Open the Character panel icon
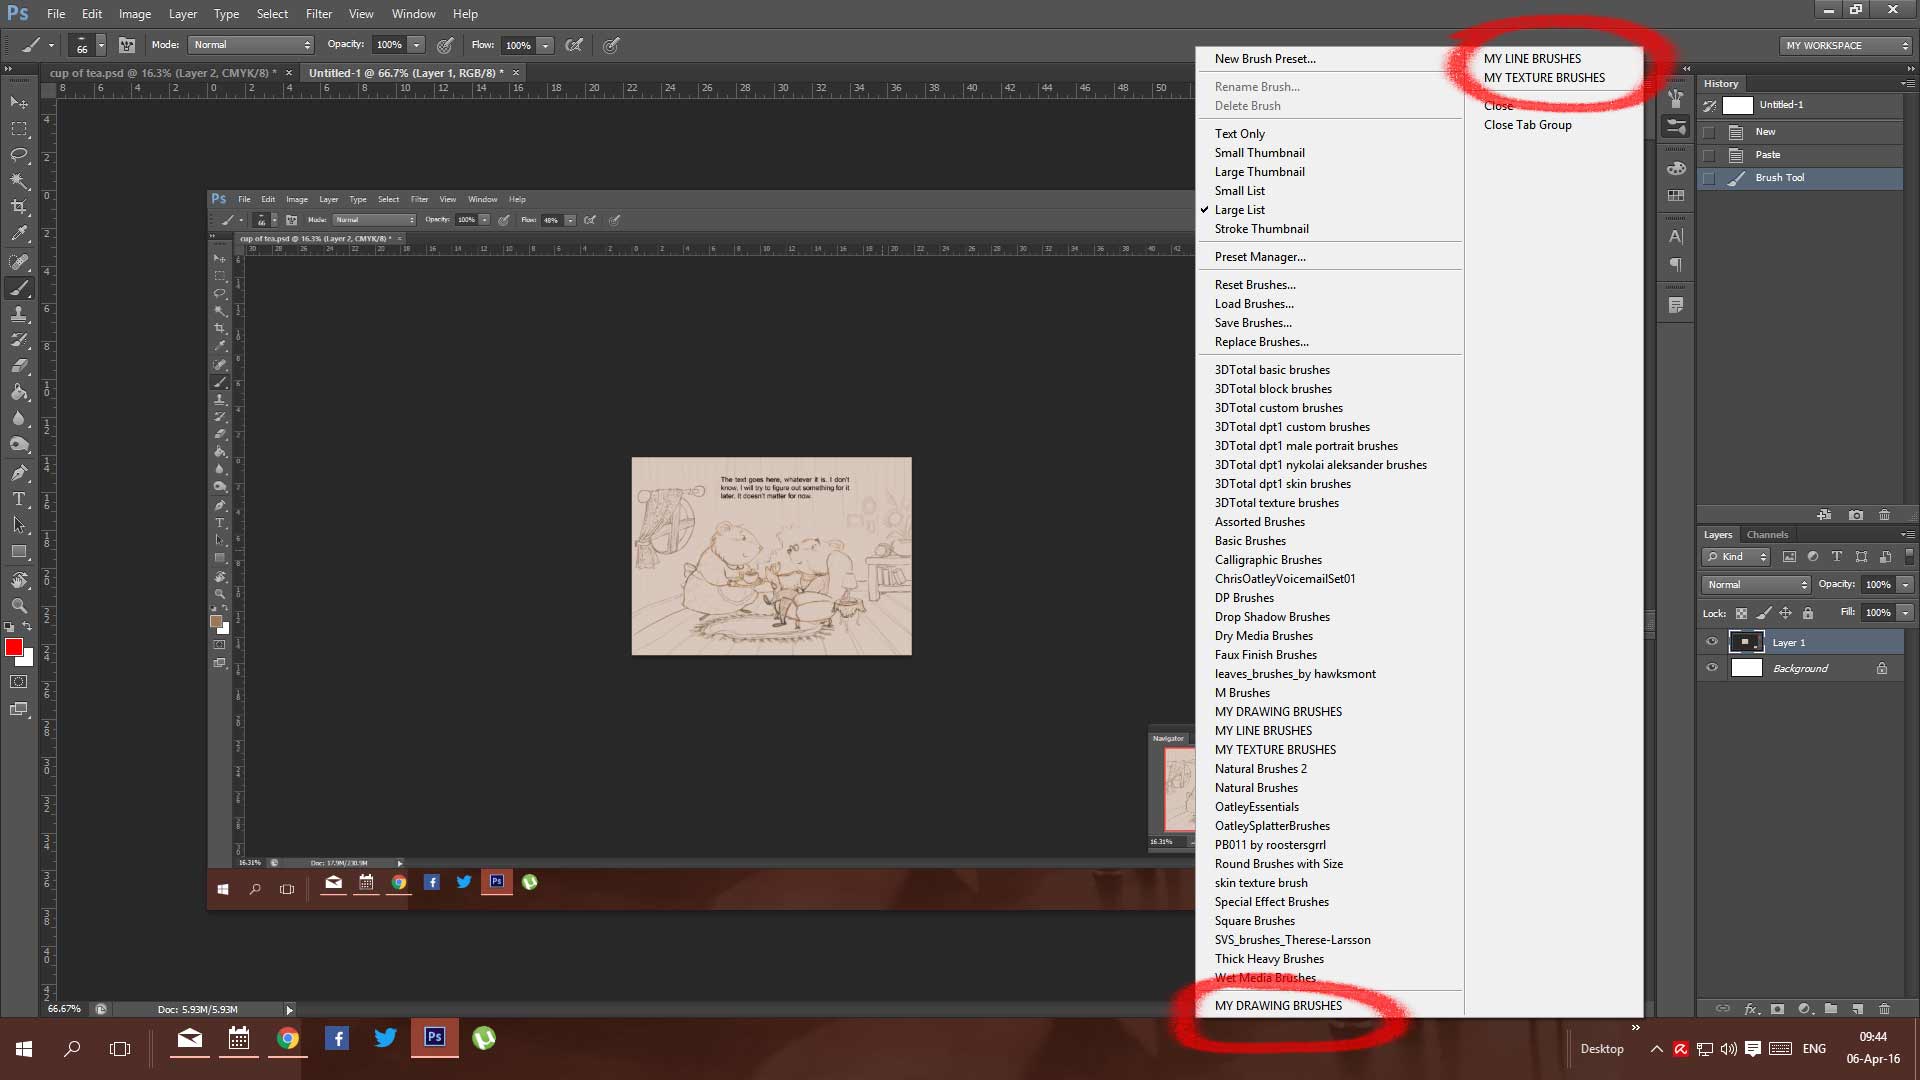1920x1080 pixels. [1676, 237]
